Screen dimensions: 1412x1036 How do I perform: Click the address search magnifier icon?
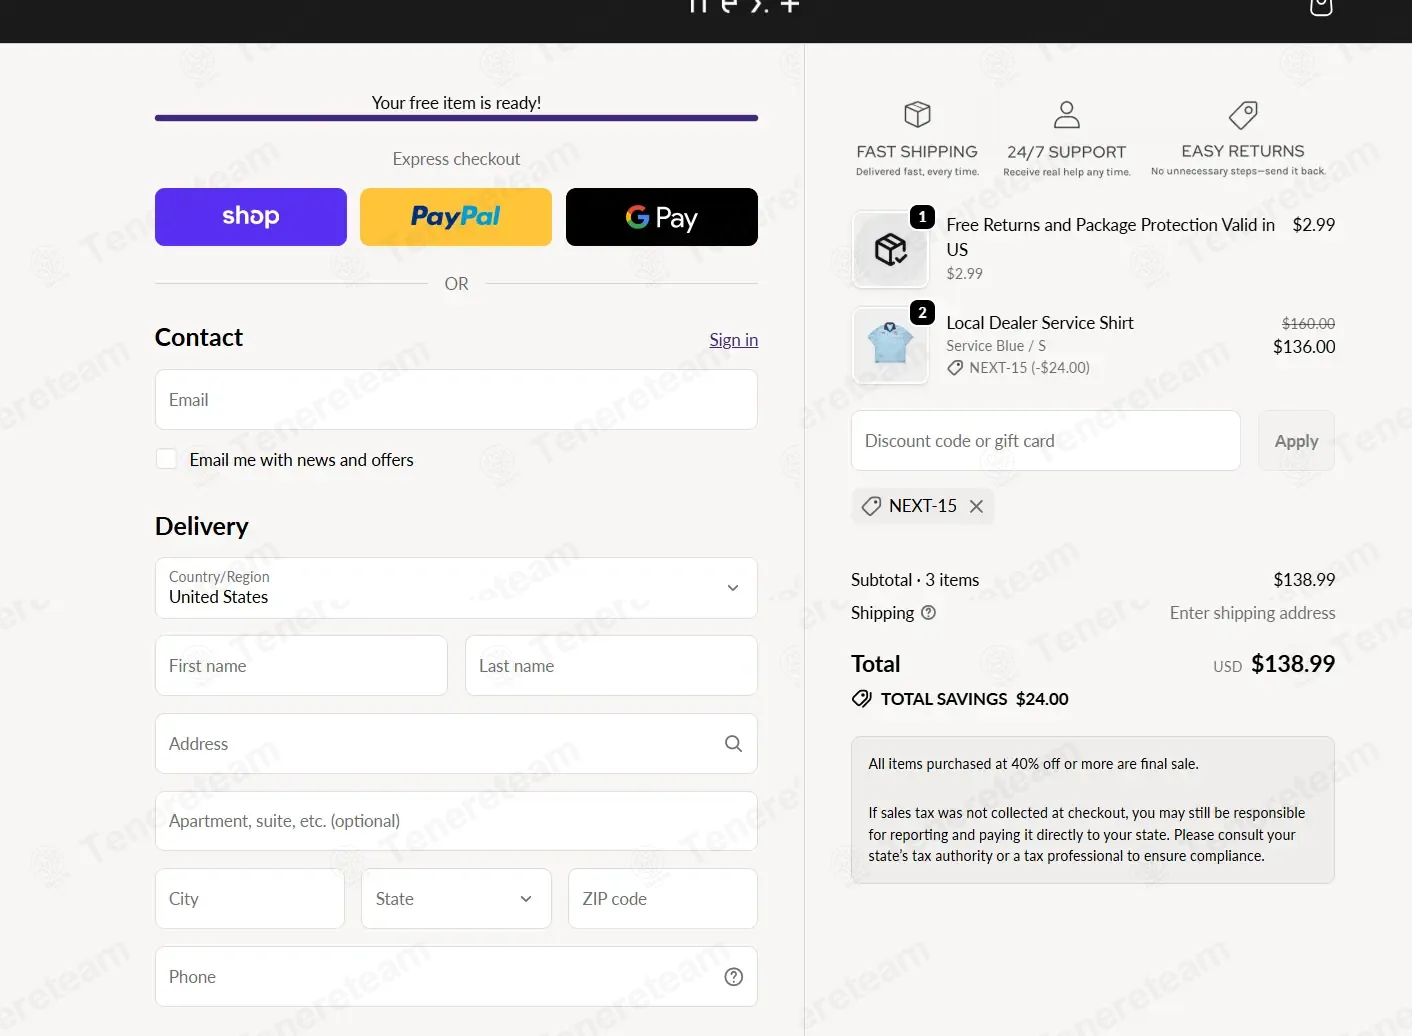click(x=733, y=744)
